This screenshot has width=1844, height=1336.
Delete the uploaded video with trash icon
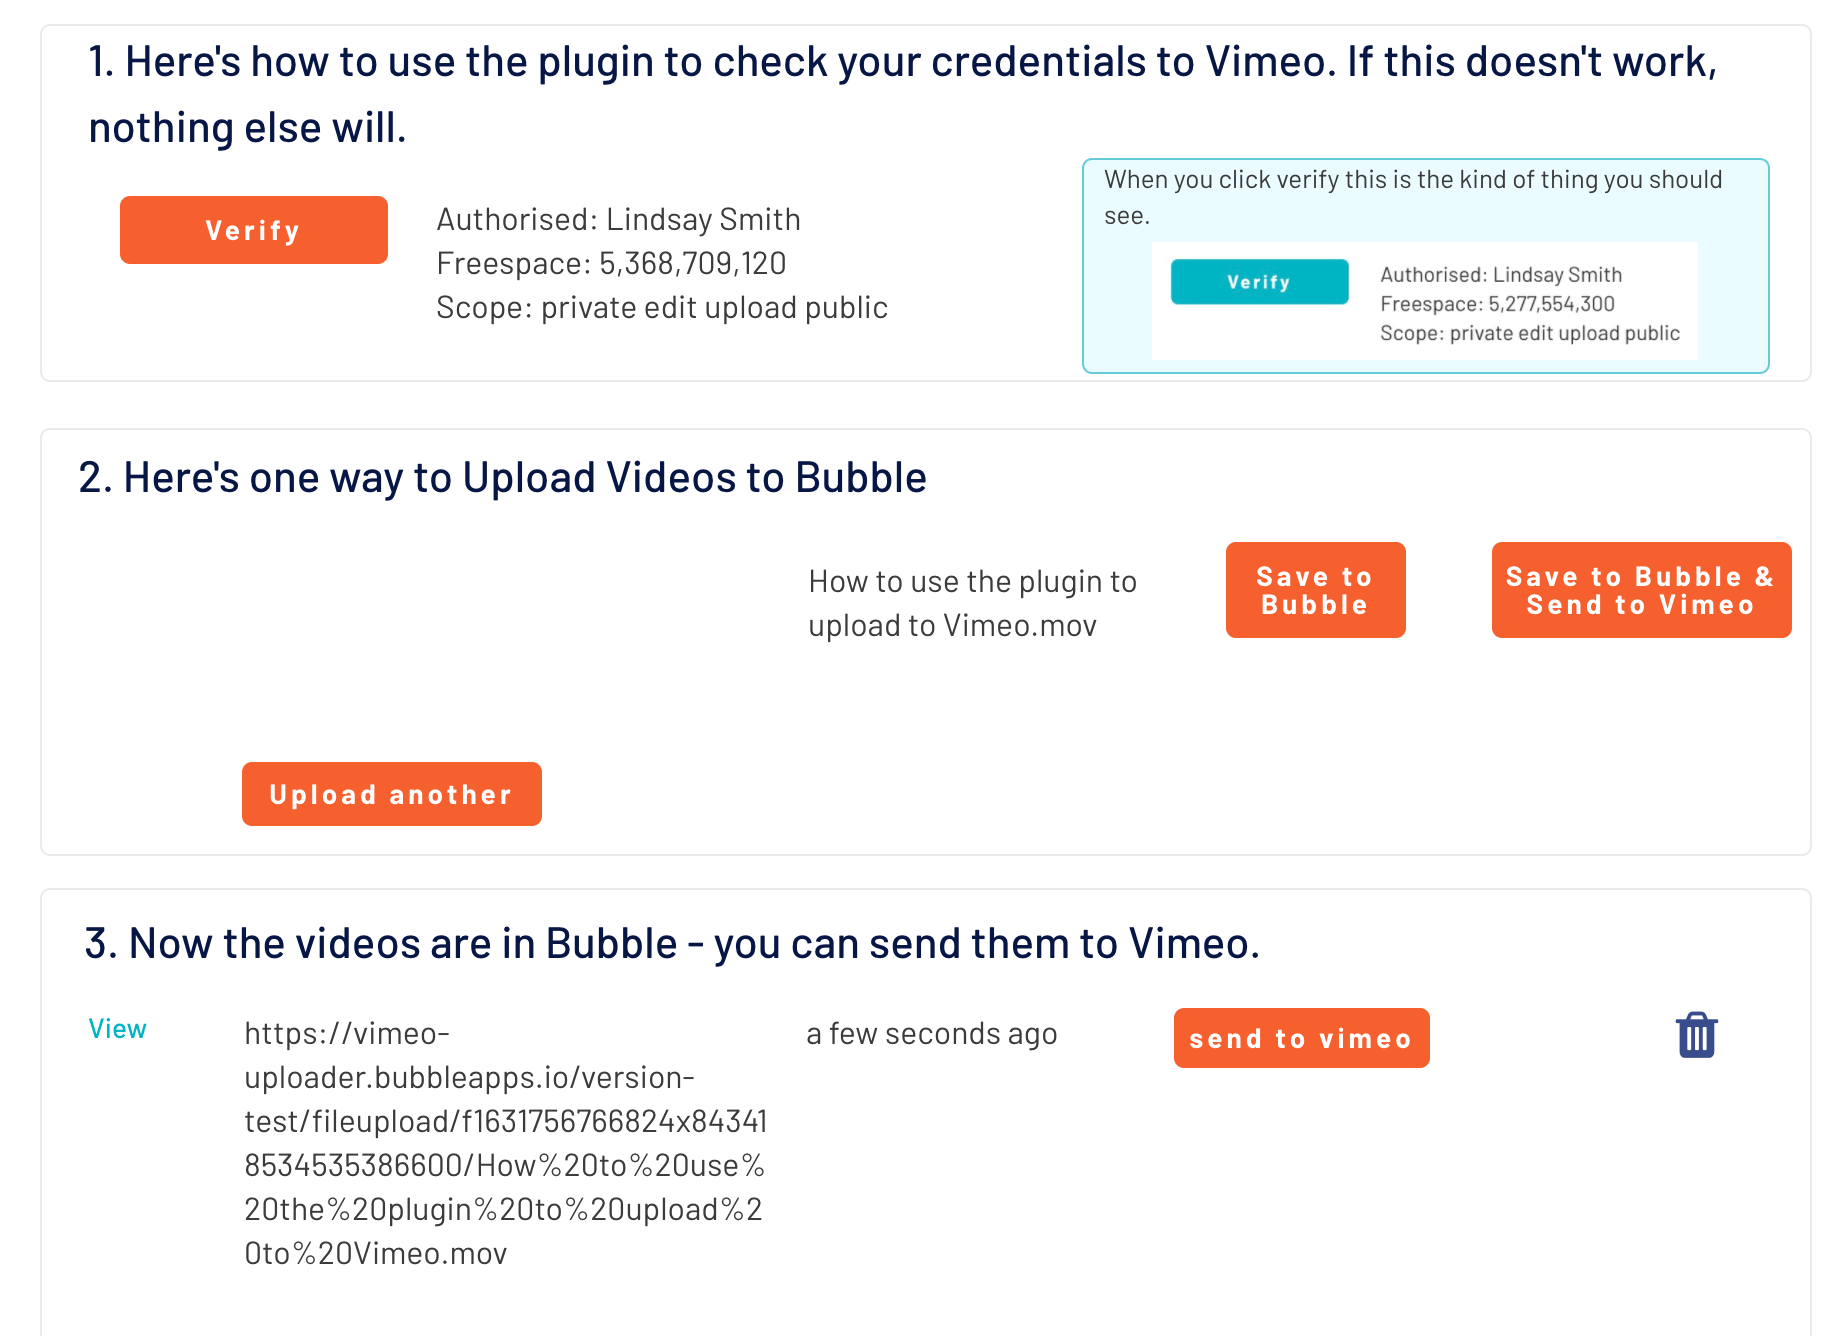tap(1696, 1035)
